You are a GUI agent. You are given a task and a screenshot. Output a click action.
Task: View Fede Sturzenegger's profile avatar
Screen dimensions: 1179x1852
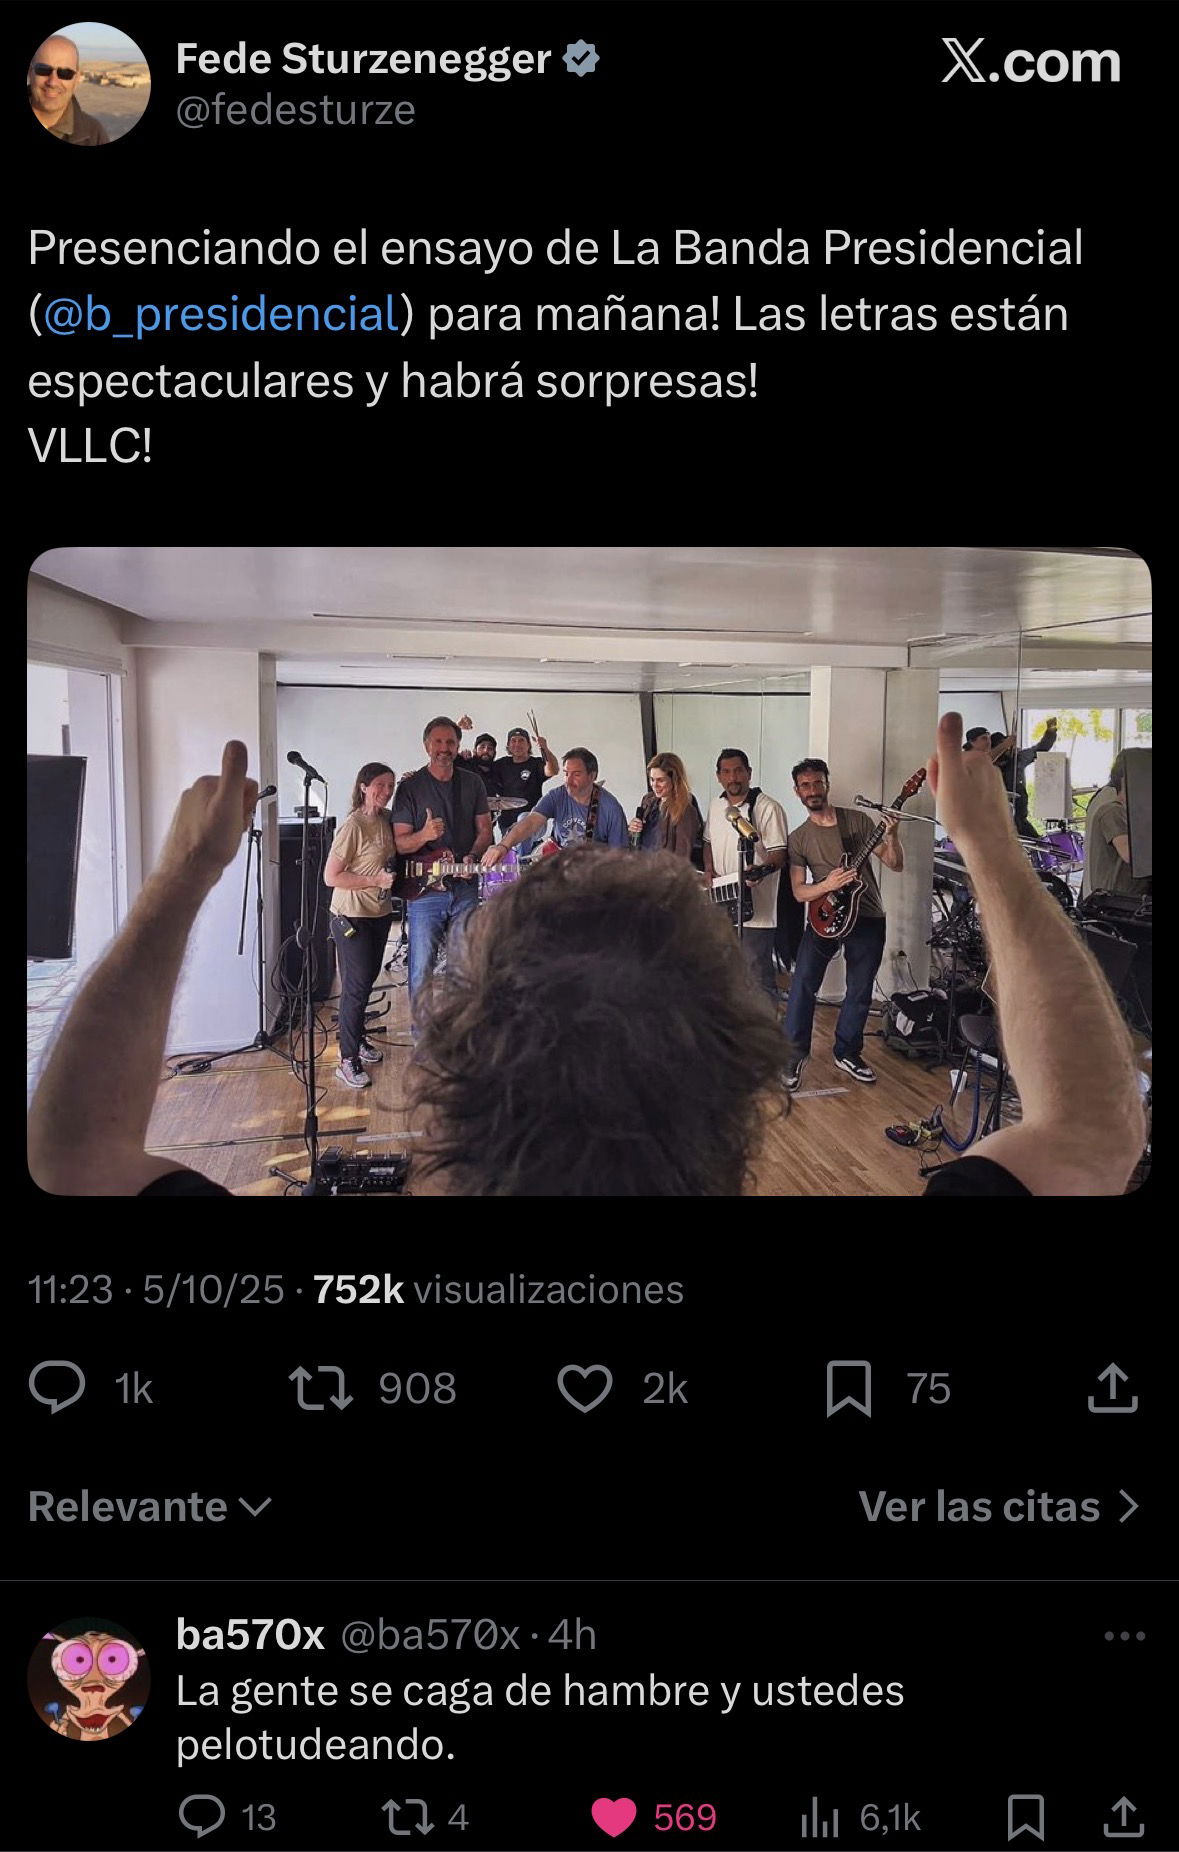coord(89,84)
